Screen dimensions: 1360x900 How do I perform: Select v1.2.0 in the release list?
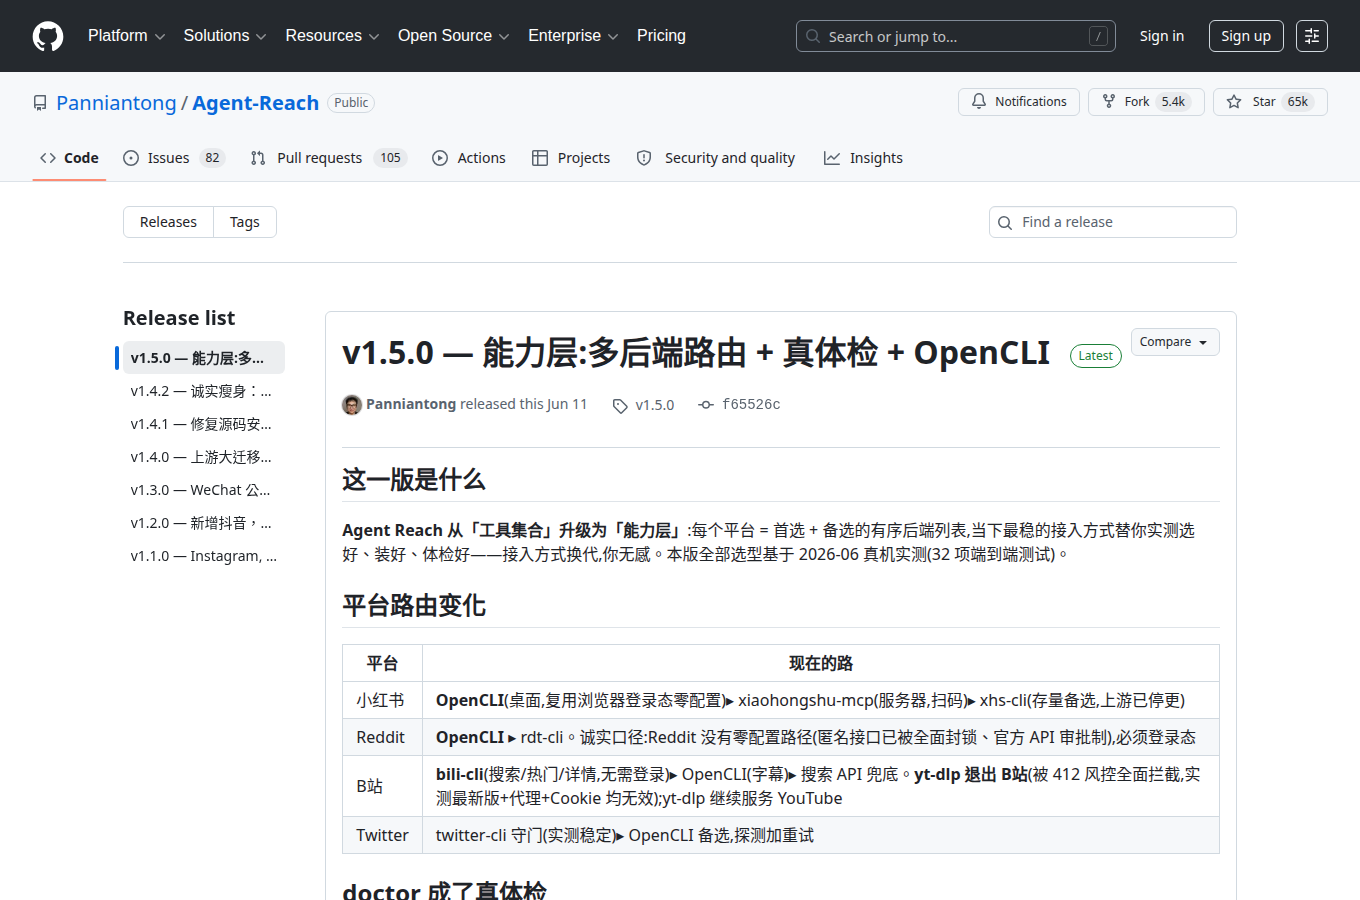point(204,523)
